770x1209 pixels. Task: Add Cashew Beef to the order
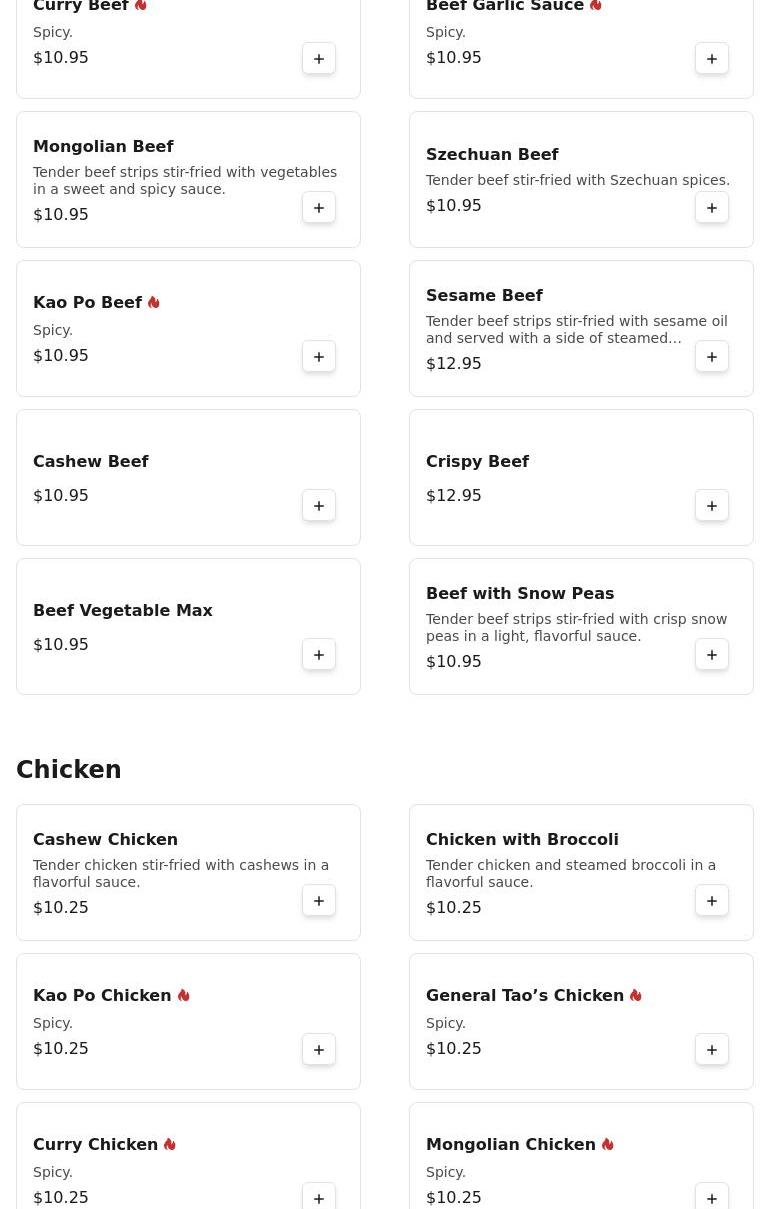319,506
